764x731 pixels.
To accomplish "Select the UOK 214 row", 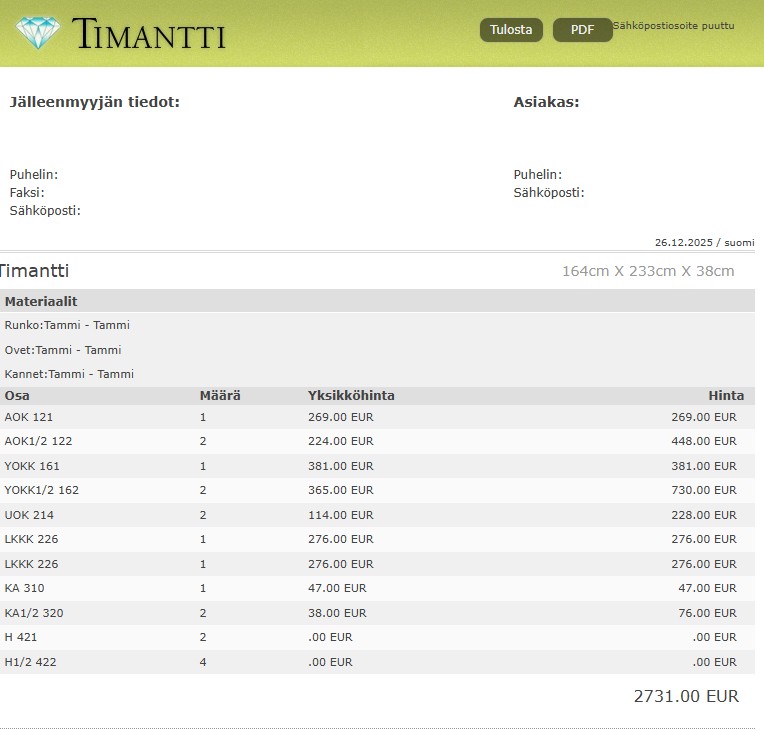I will pos(29,515).
